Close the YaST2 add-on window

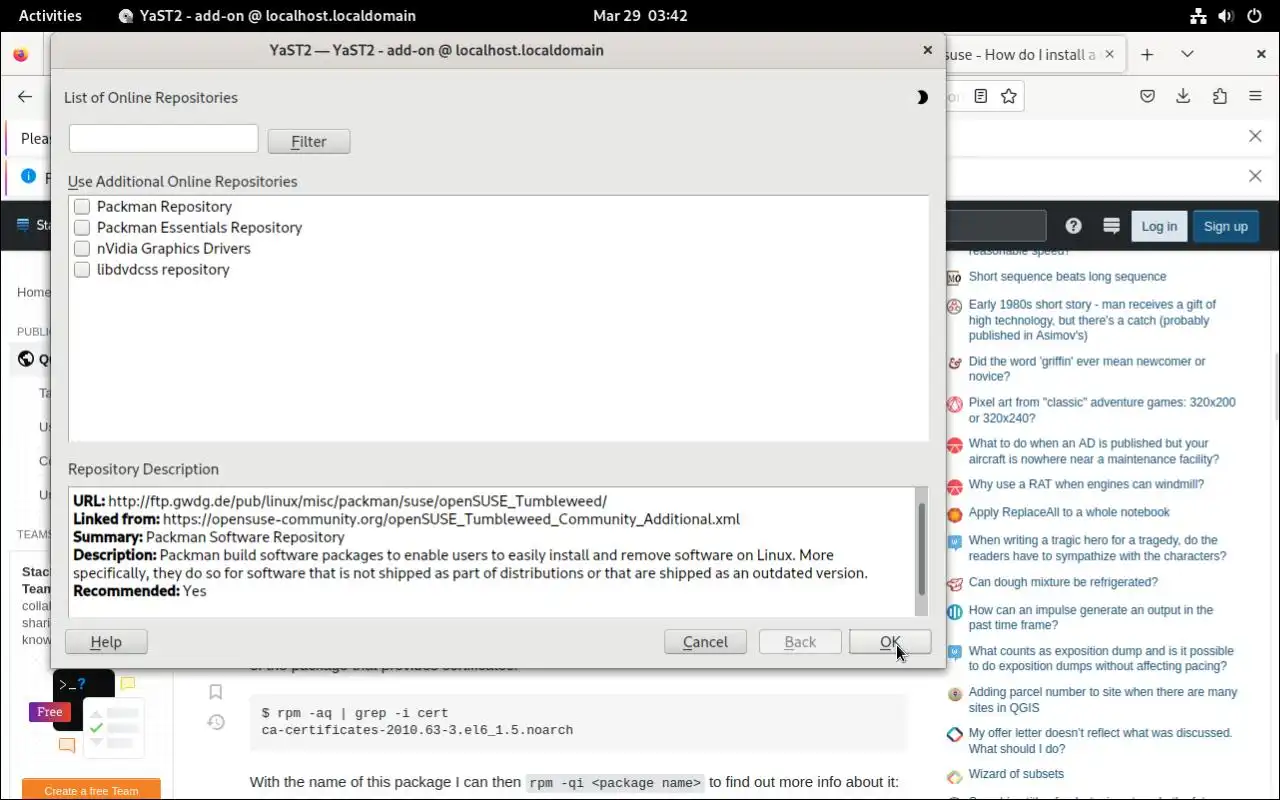tap(927, 50)
